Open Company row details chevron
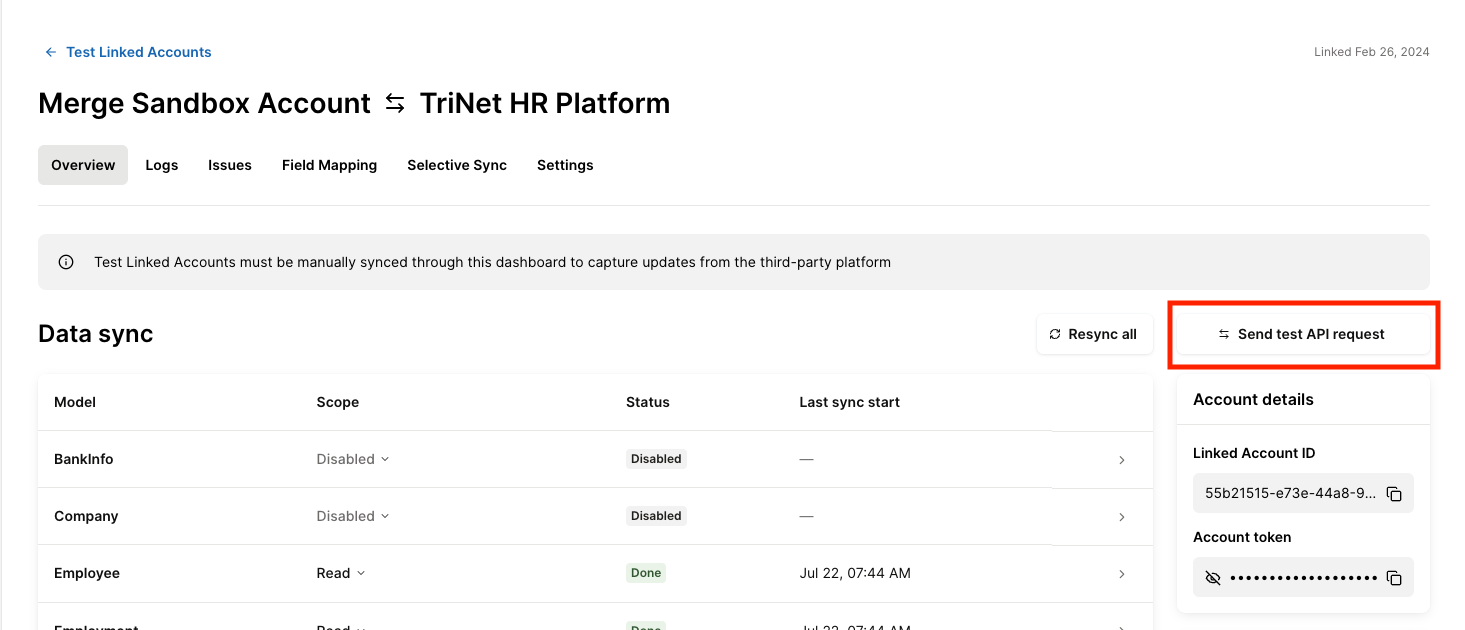The image size is (1465, 630). [x=1121, y=517]
